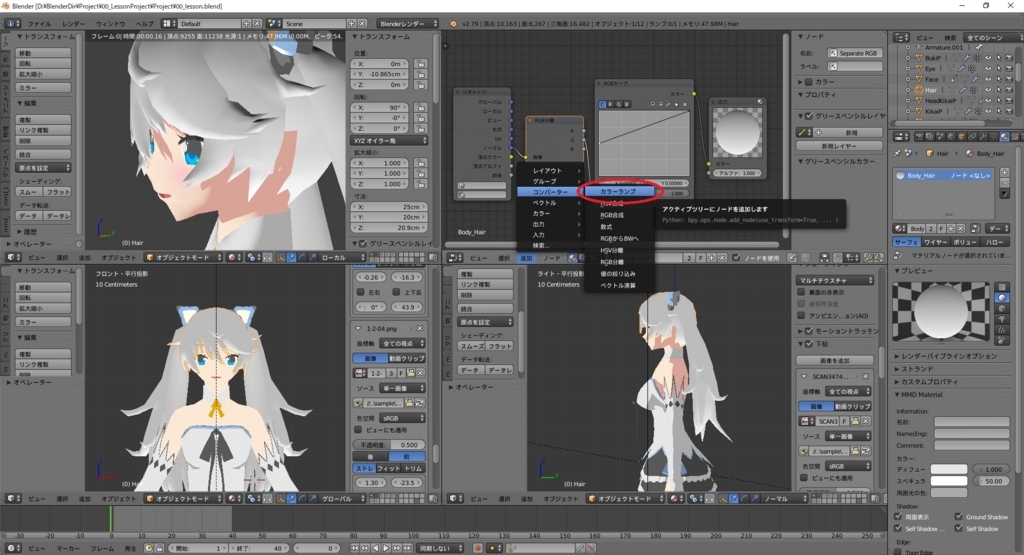Switch to the ワイヤー material type tab
The width and height of the screenshot is (1024, 555).
coord(935,242)
